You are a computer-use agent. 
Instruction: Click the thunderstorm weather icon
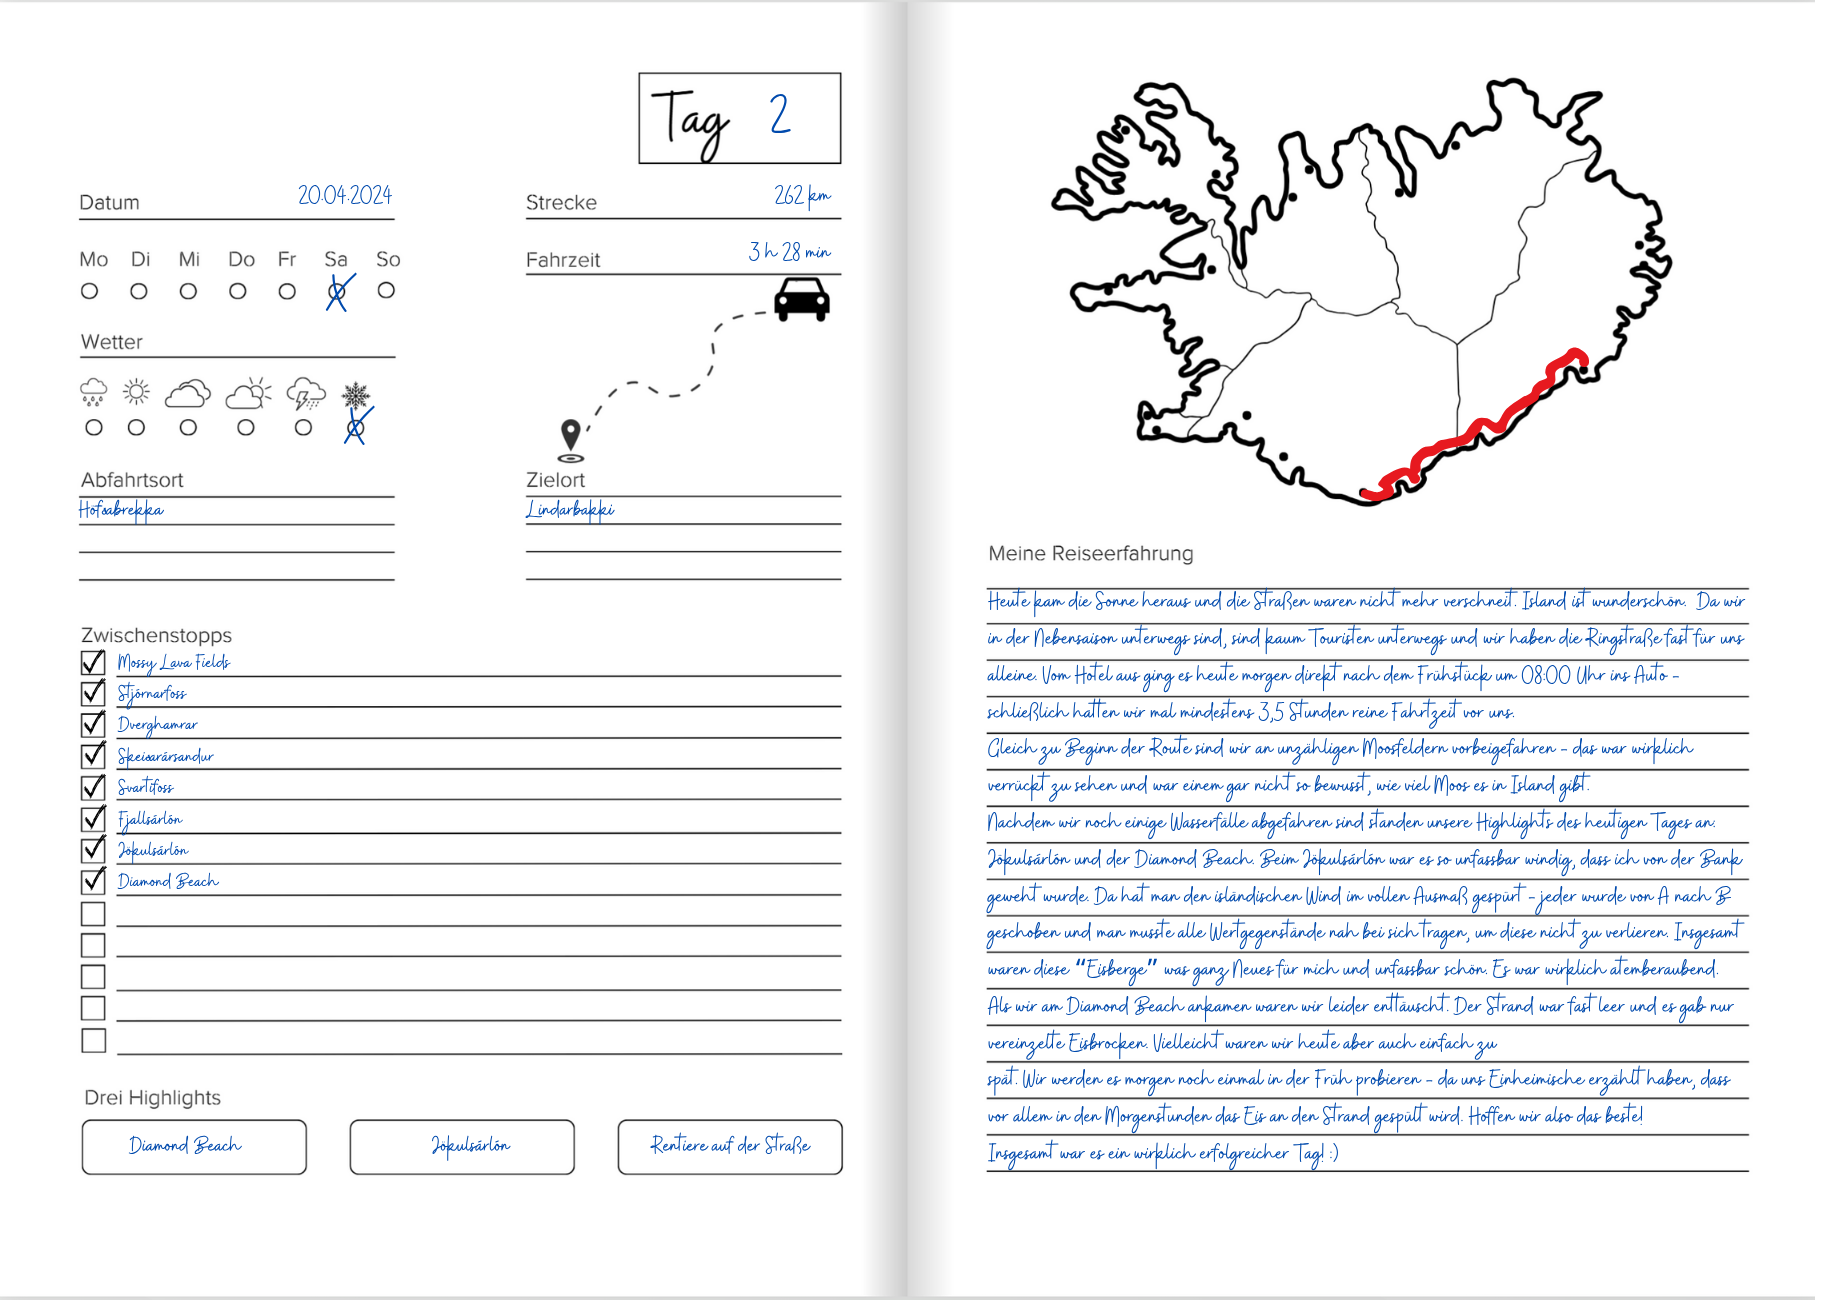click(305, 394)
